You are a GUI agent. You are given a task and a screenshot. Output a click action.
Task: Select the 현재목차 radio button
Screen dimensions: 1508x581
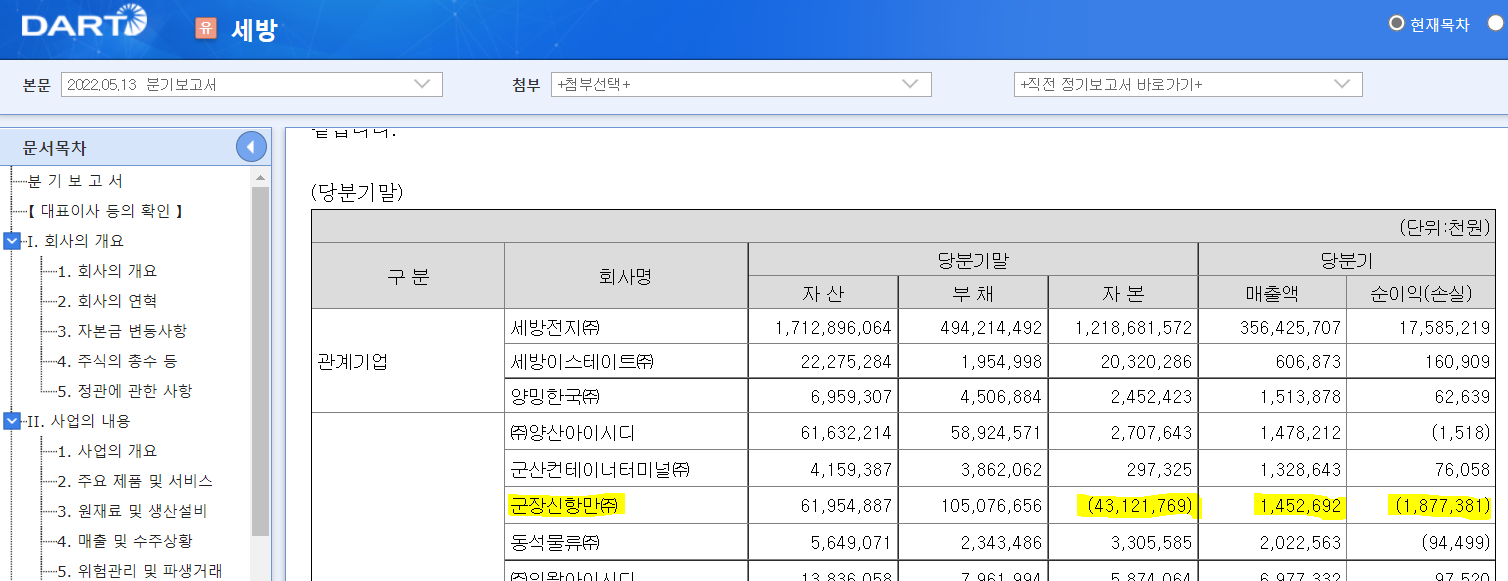point(1397,24)
